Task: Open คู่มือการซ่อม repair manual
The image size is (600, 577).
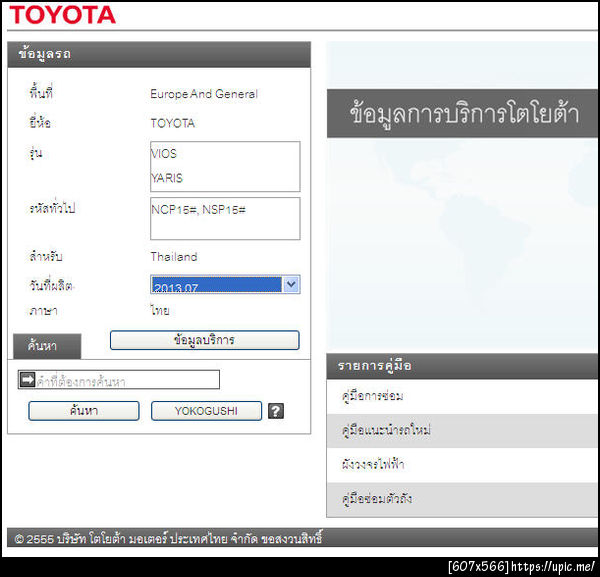Action: coord(462,396)
